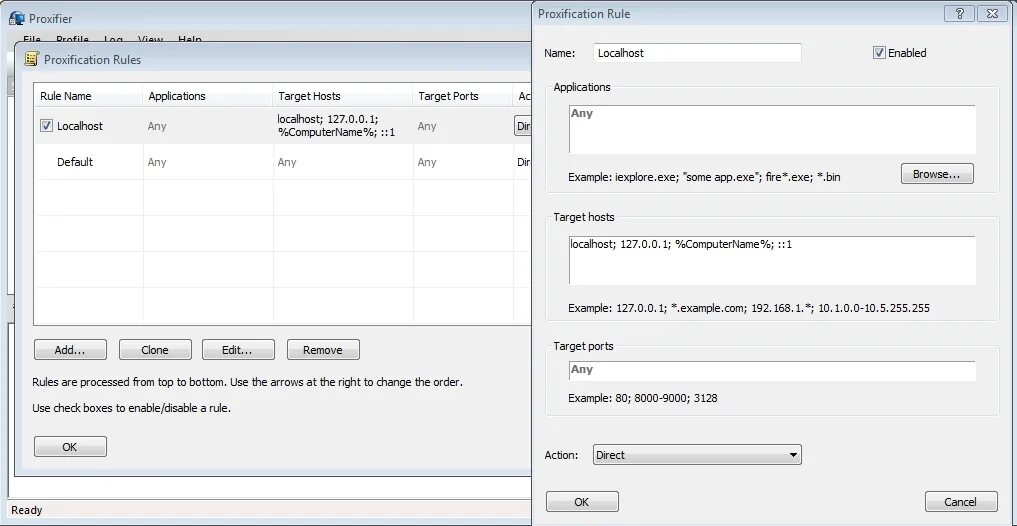The height and width of the screenshot is (526, 1017).
Task: Click the Target hosts text box
Action: (x=772, y=260)
